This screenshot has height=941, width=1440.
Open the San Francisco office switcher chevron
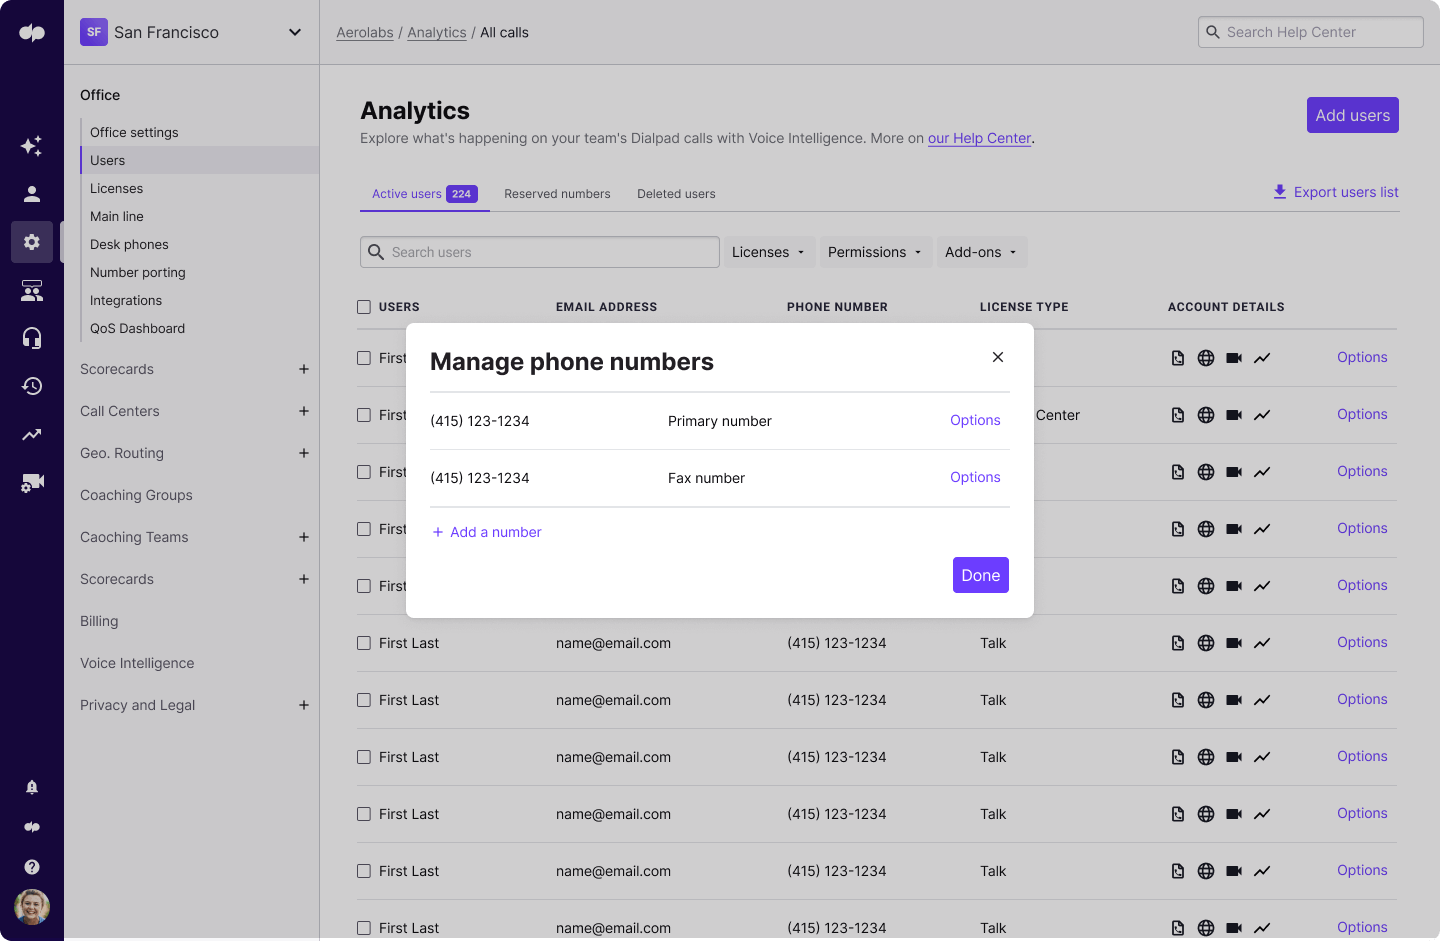pyautogui.click(x=295, y=32)
